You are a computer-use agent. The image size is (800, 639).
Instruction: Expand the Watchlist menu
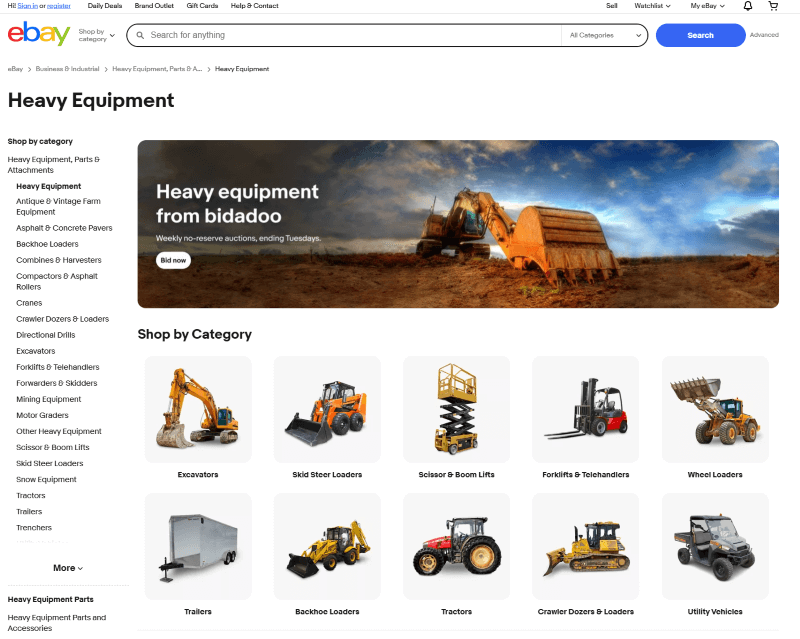(653, 6)
